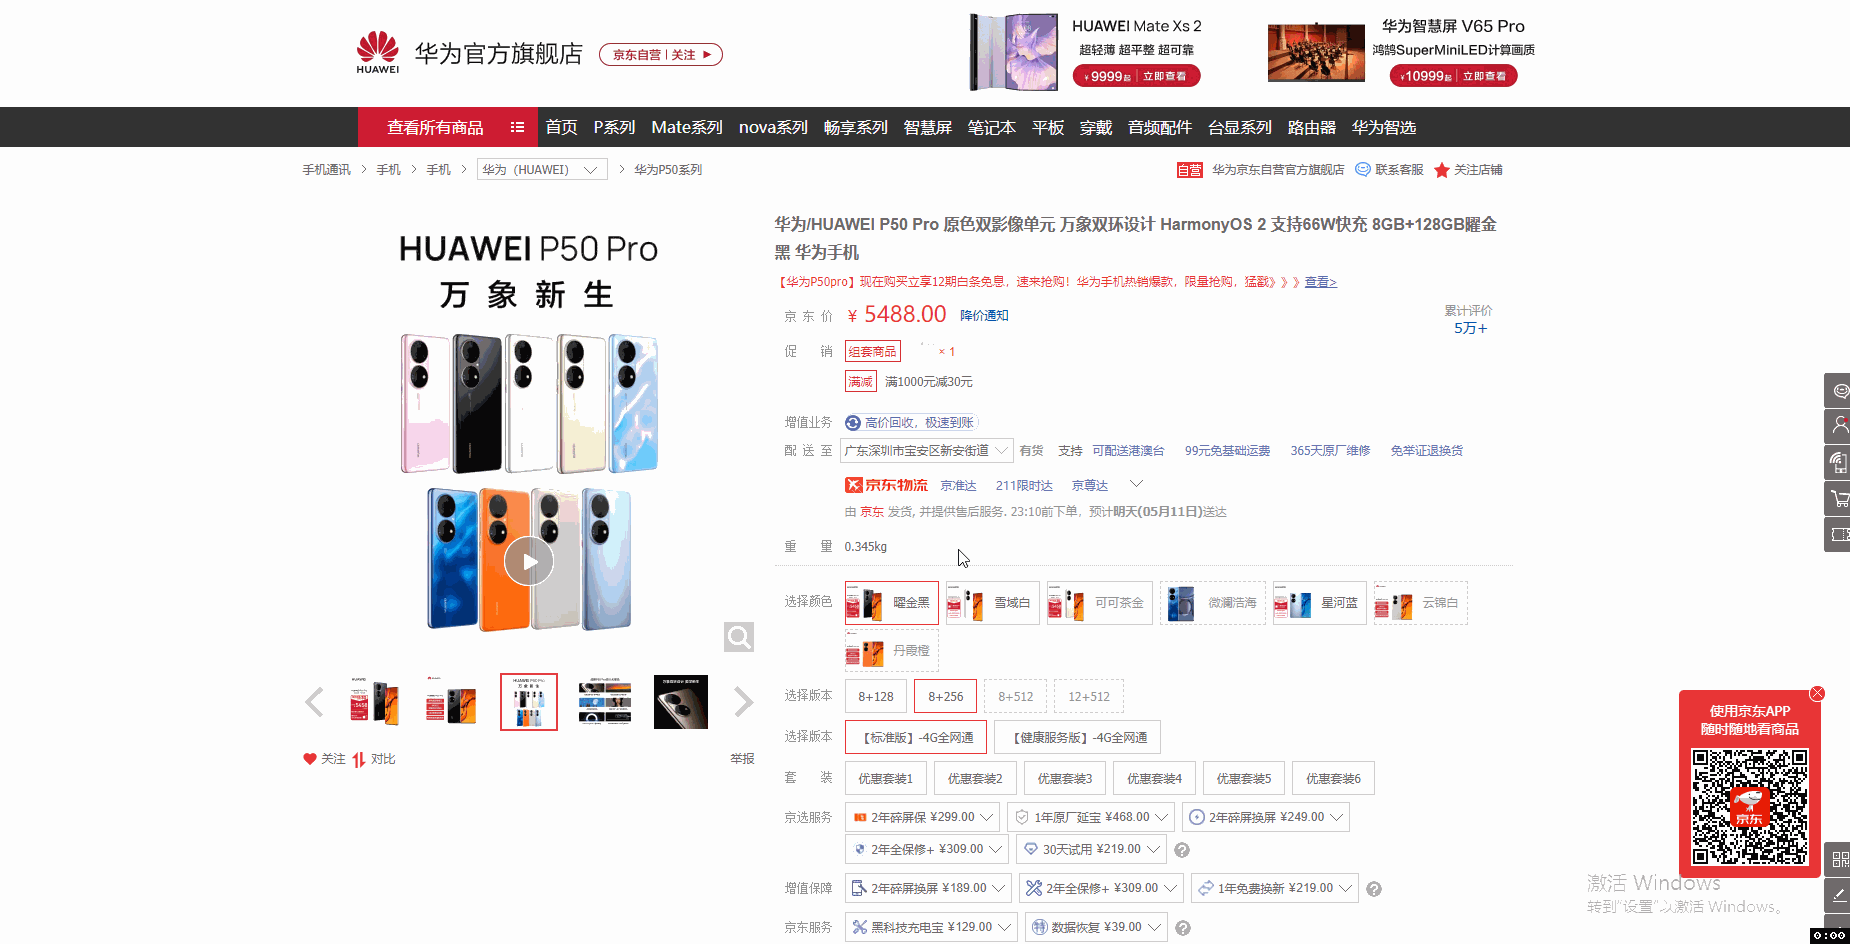
Task: Select 云锦白 color option
Action: tap(1421, 603)
